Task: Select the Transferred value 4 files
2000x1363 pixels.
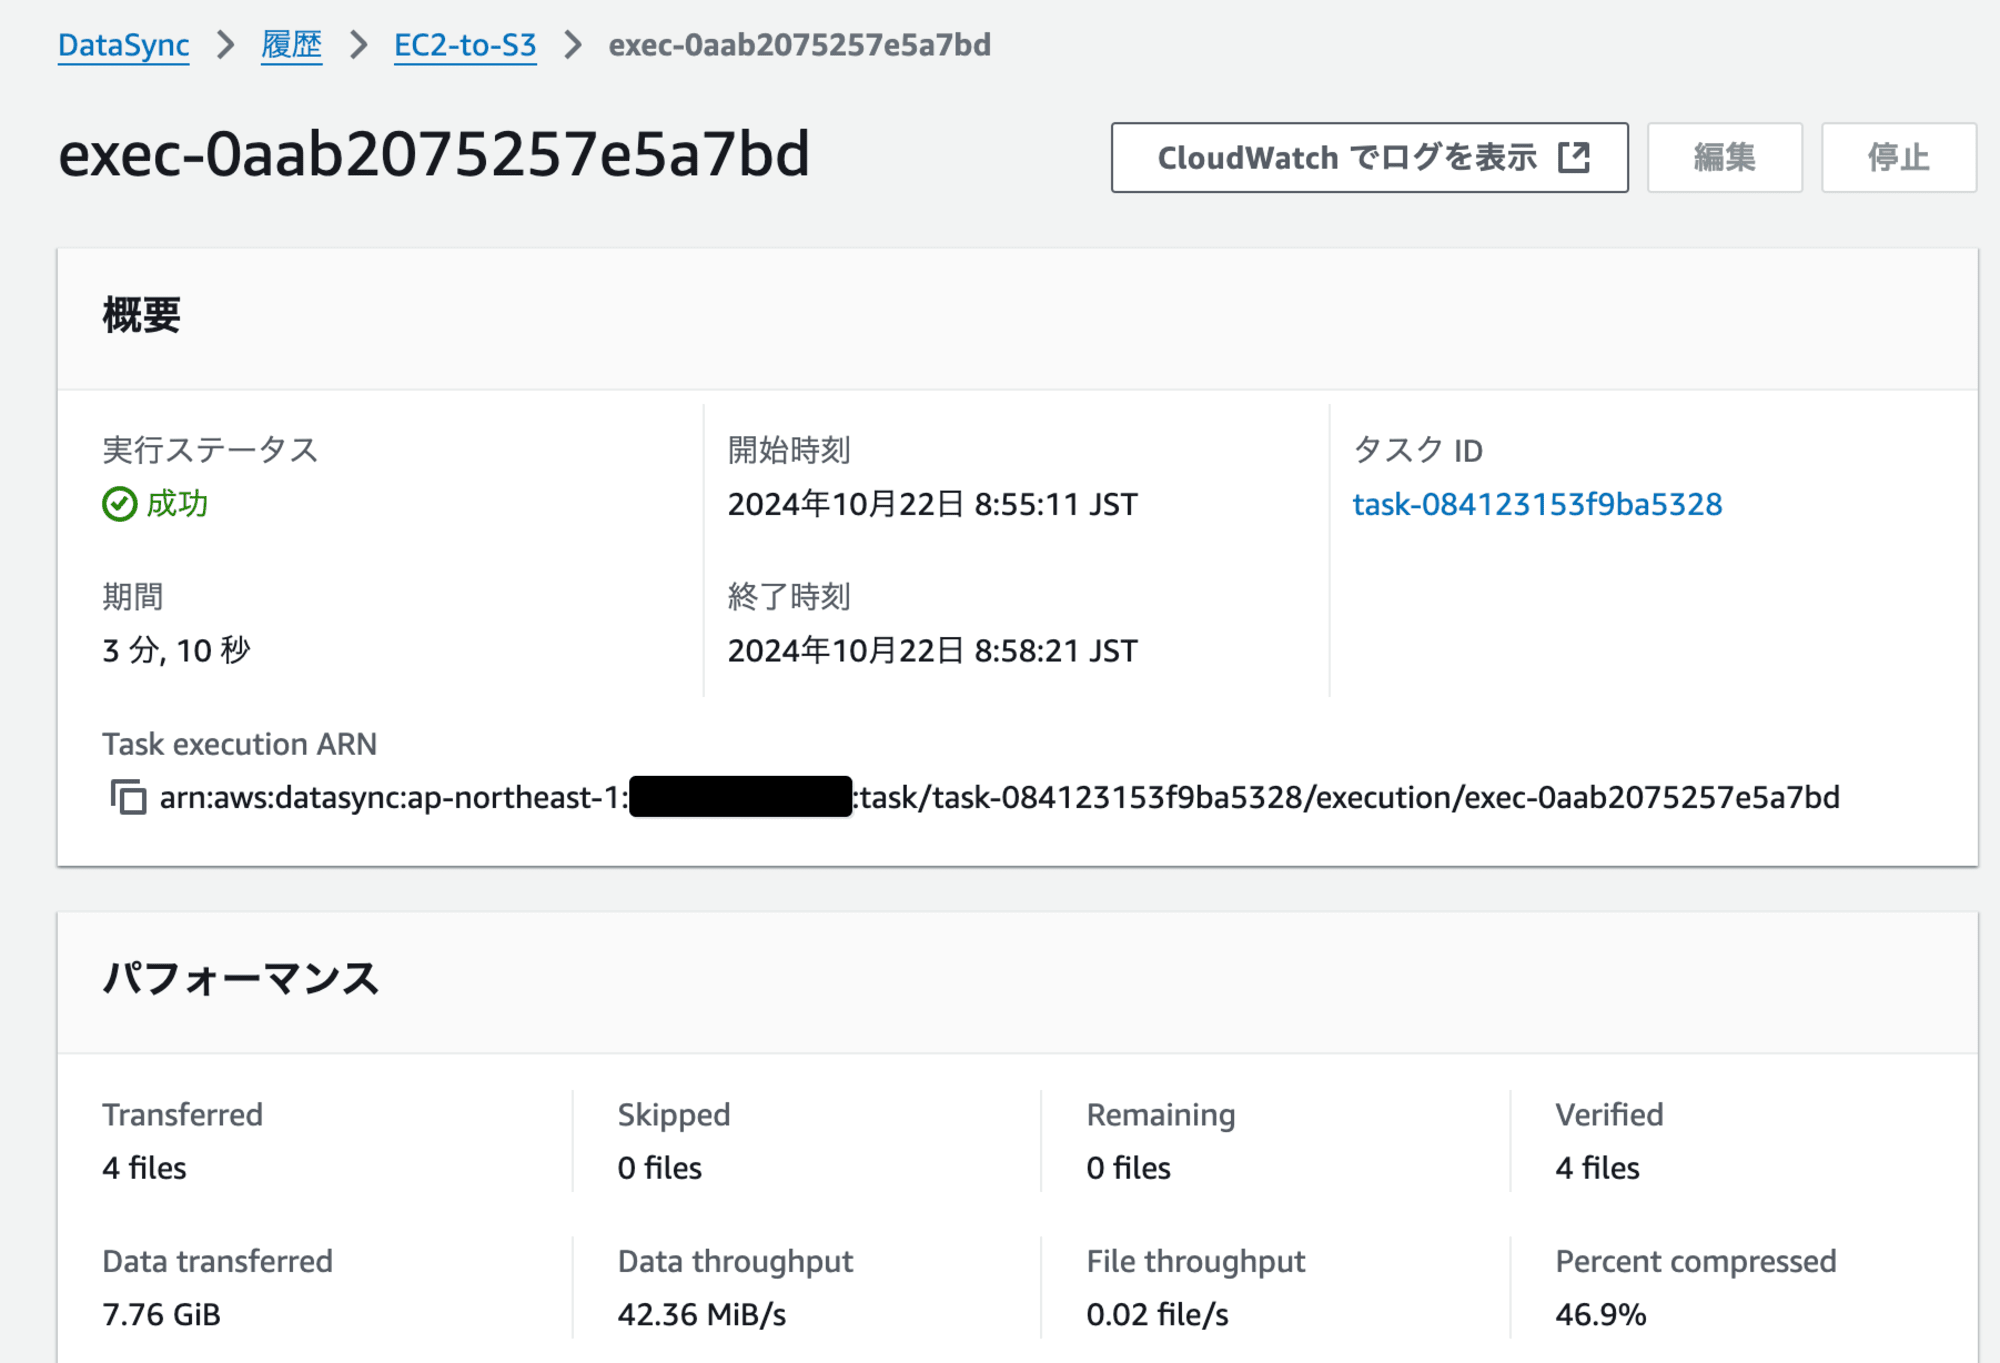Action: (144, 1167)
